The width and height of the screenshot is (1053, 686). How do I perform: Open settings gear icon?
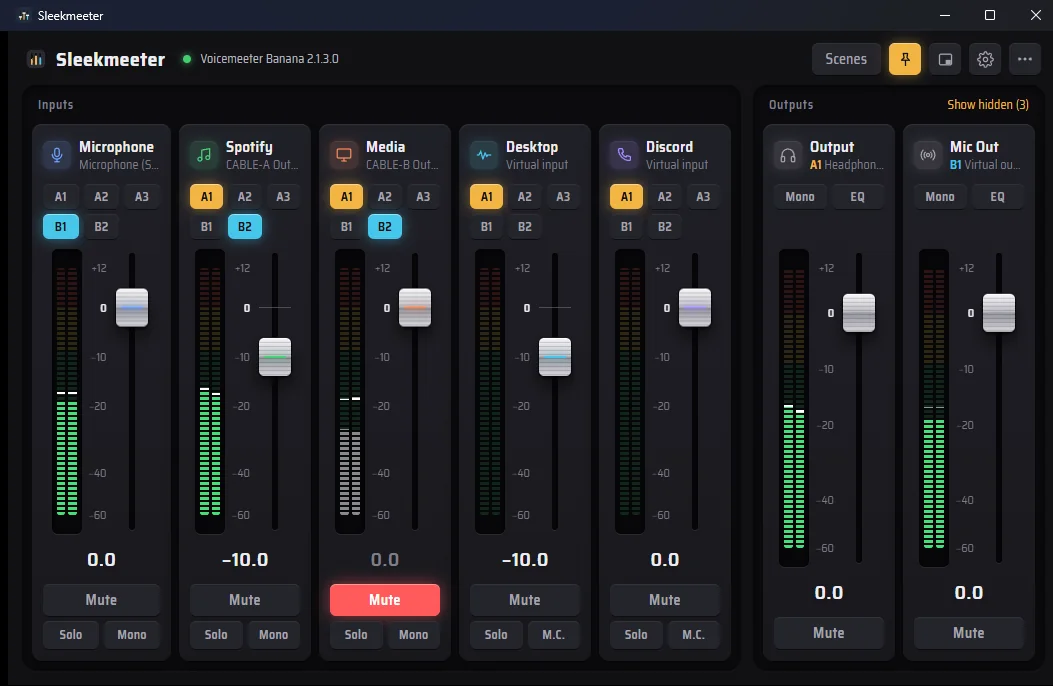985,59
